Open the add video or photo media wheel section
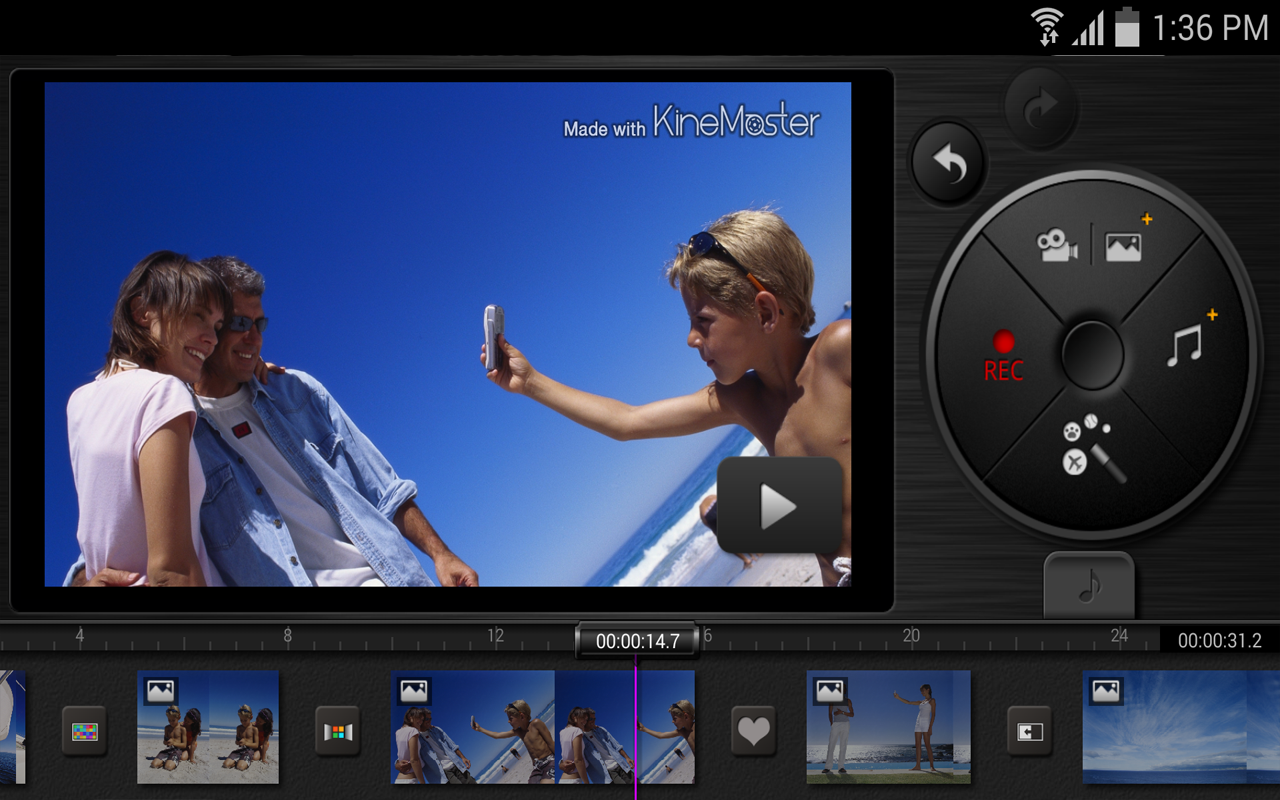The height and width of the screenshot is (800, 1280). tap(1091, 241)
